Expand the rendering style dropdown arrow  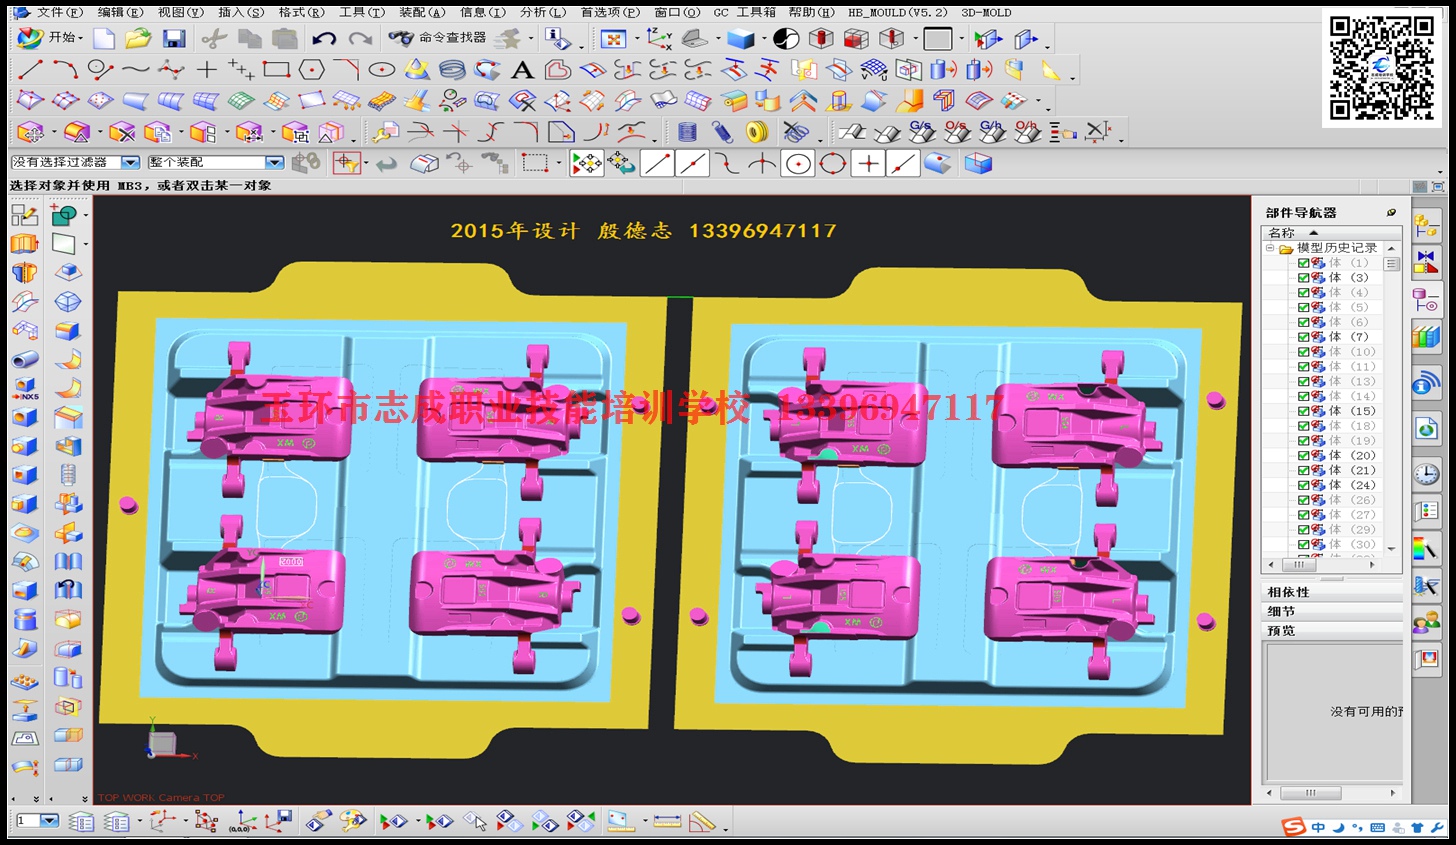763,40
